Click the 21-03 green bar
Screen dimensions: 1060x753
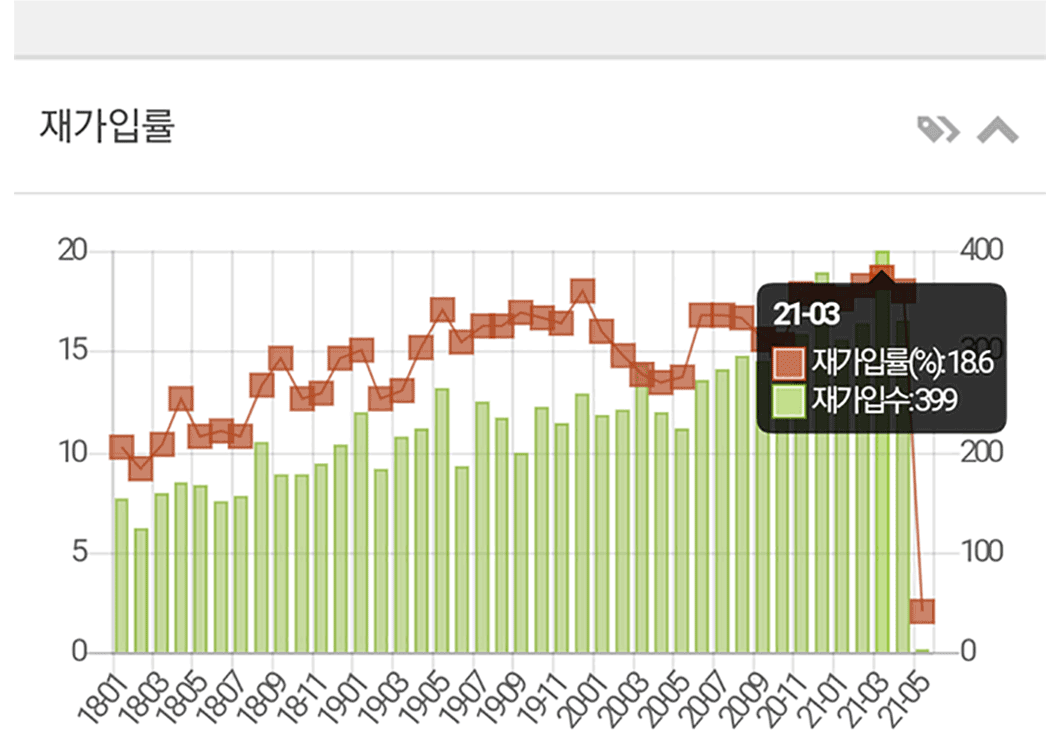(x=882, y=452)
